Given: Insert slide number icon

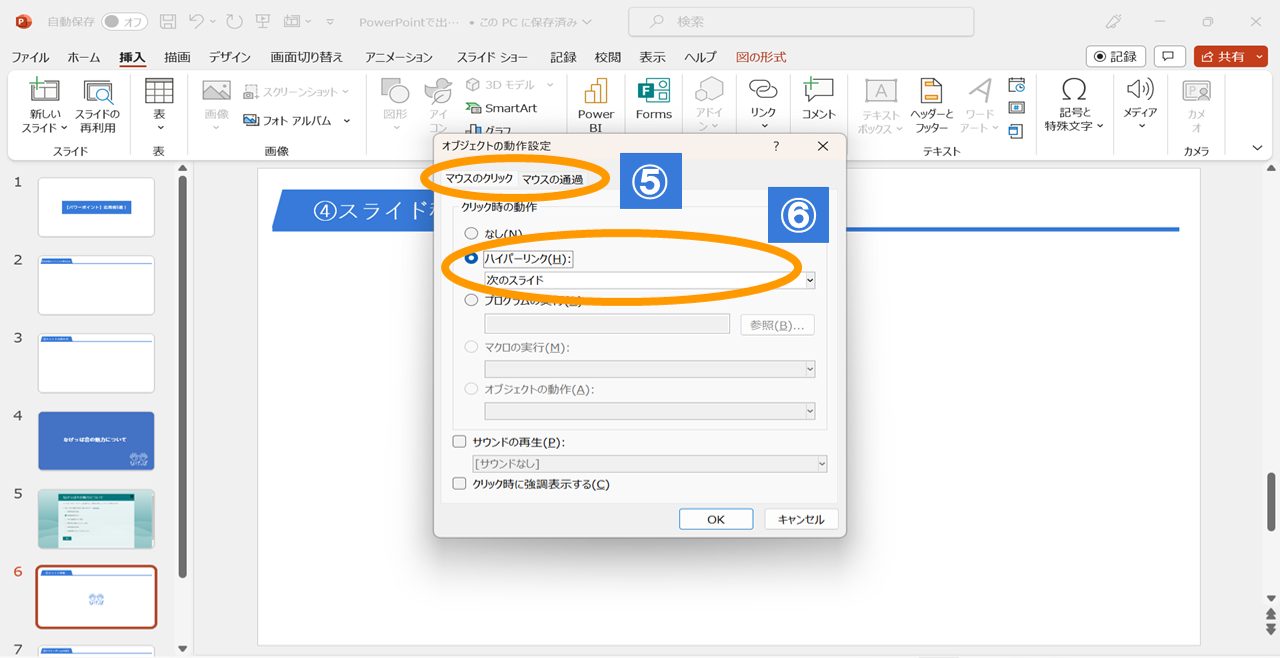Looking at the screenshot, I should click(x=1016, y=107).
